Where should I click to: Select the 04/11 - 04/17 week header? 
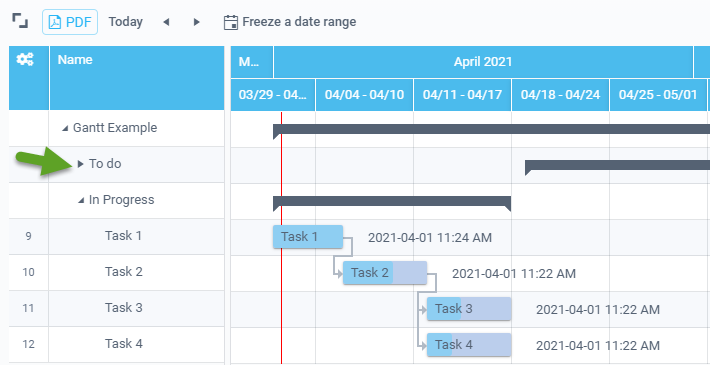point(462,95)
